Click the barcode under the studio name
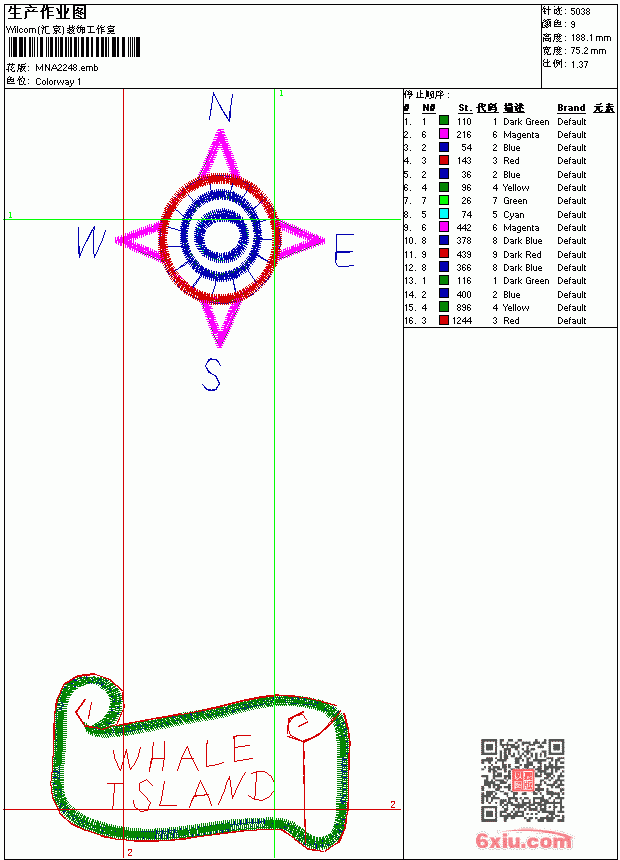This screenshot has height=860, width=620. coord(74,47)
